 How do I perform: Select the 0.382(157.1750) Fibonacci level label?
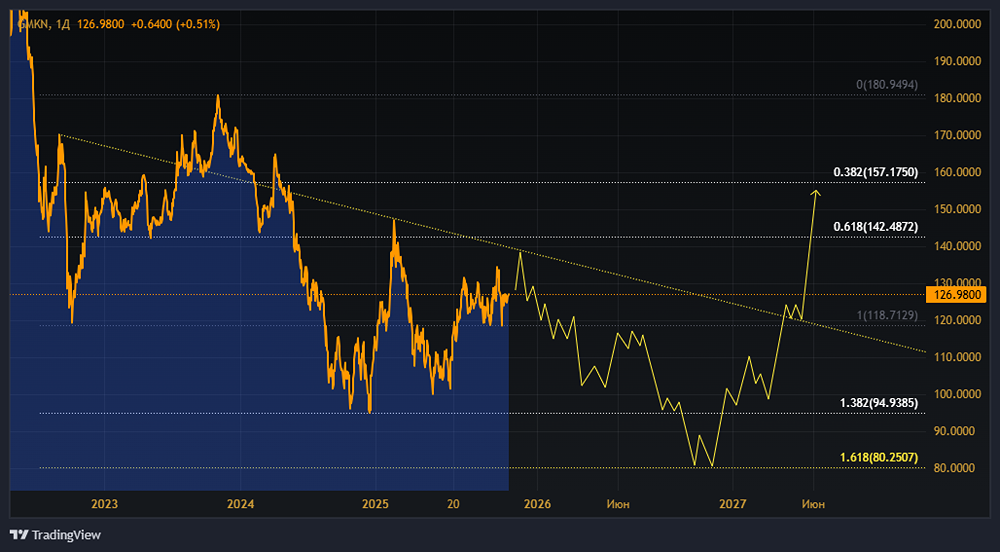click(875, 172)
